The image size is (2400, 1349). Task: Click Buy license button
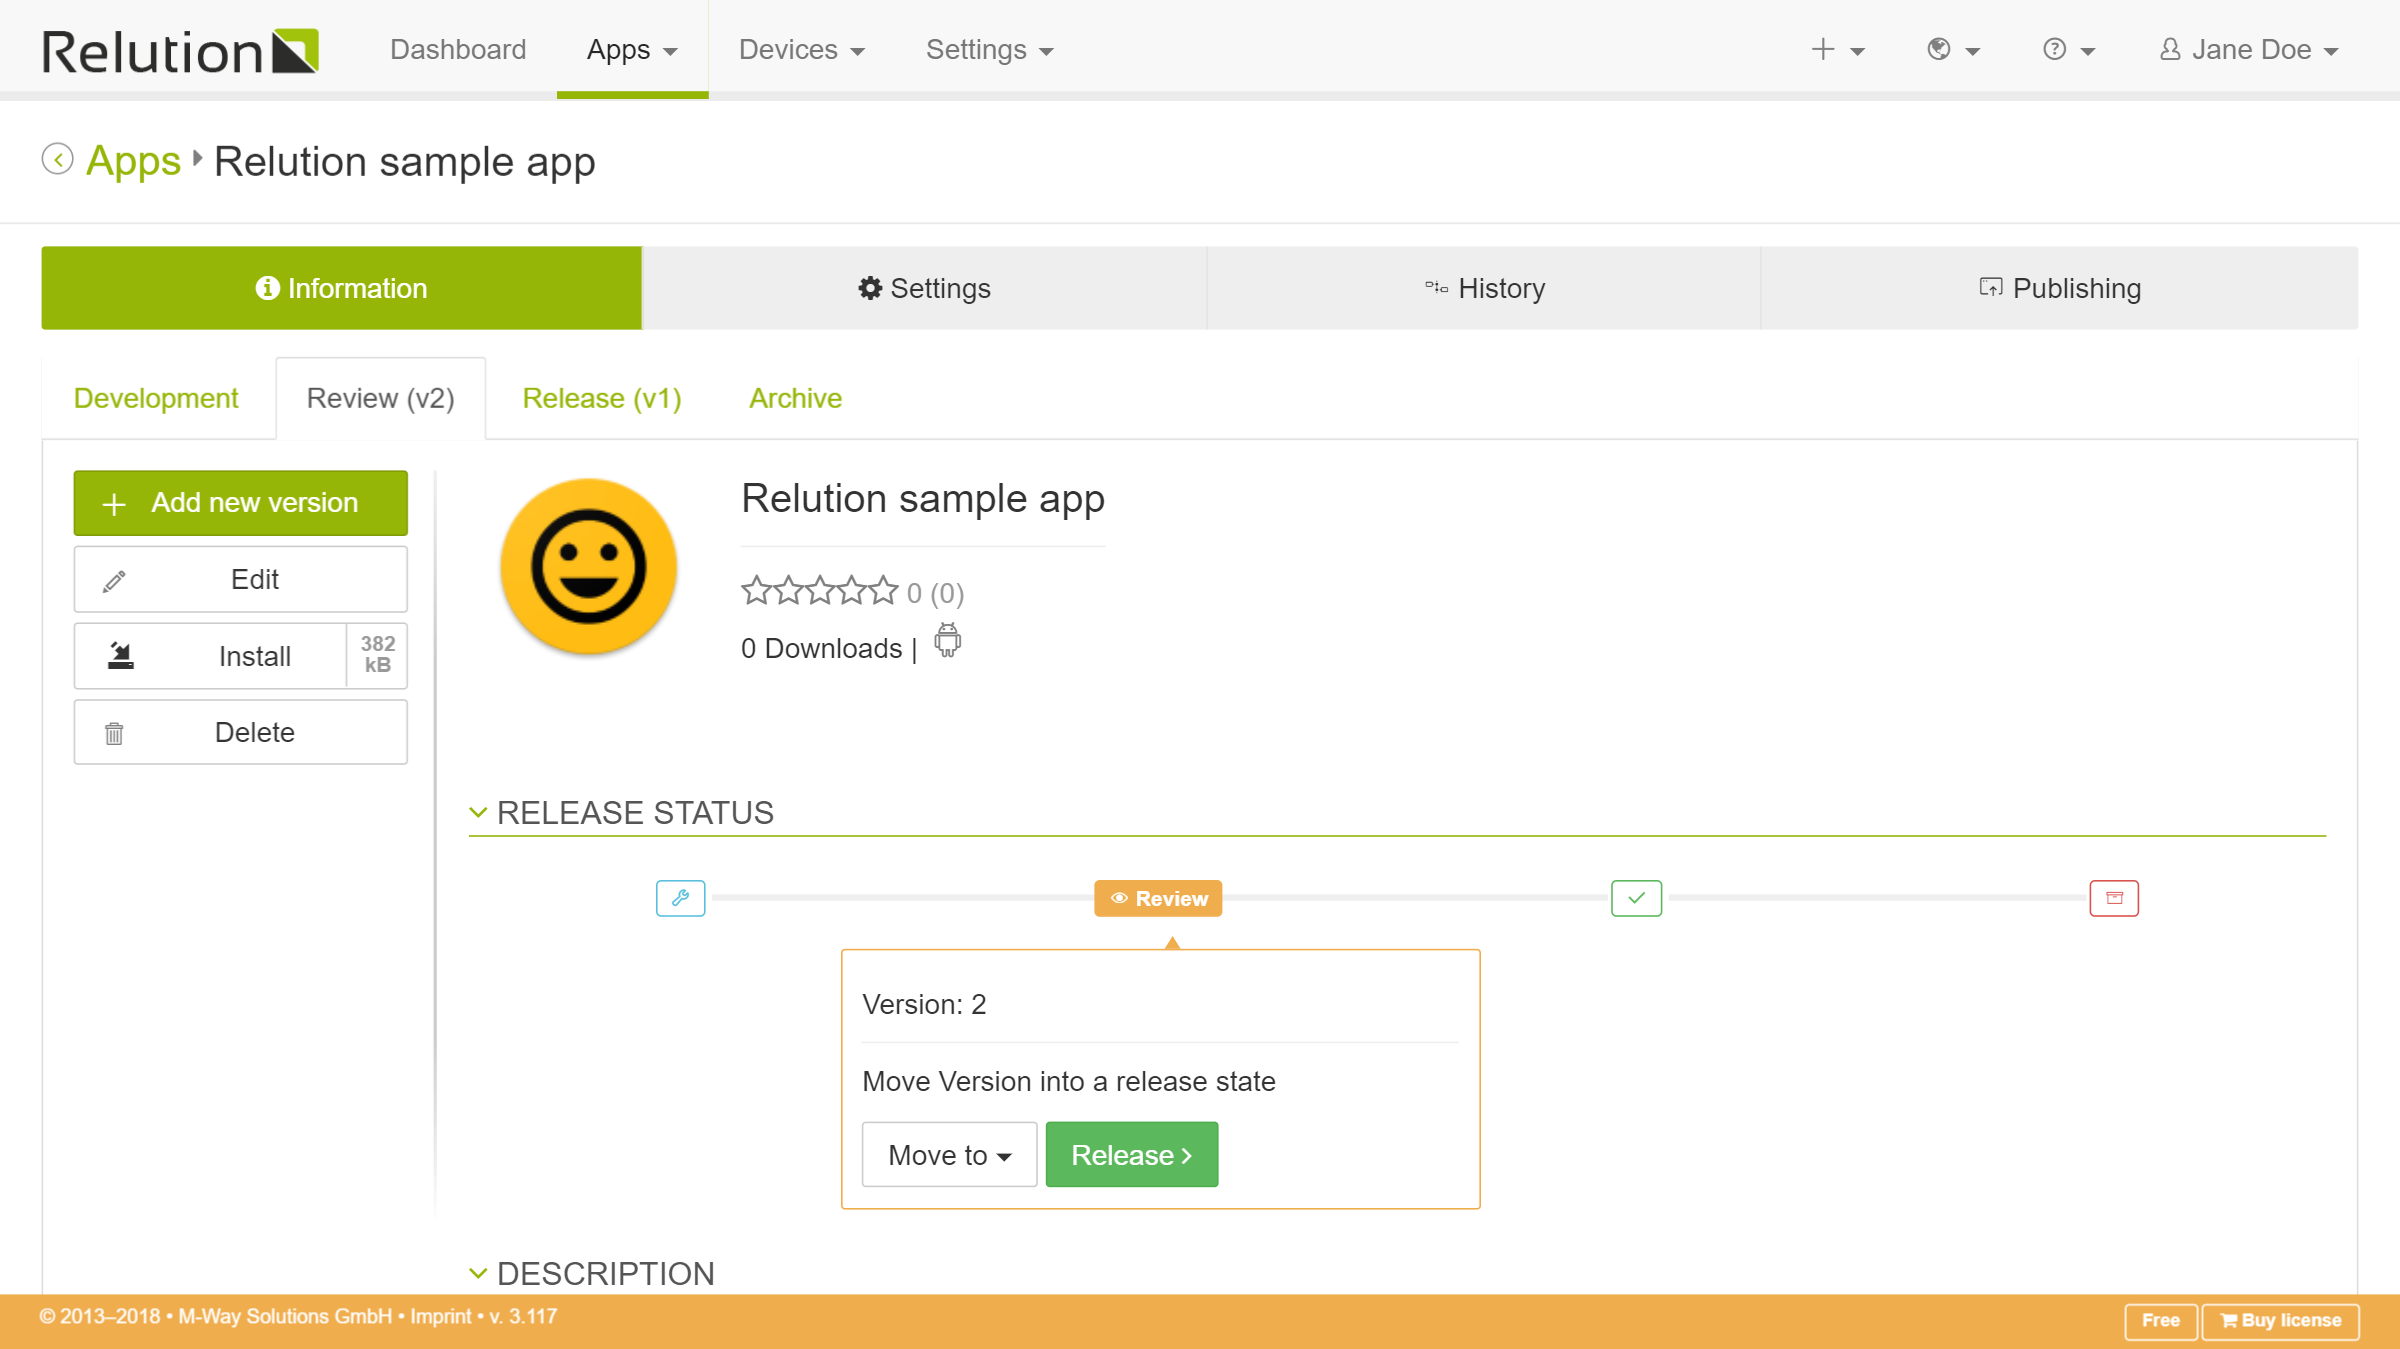[x=2281, y=1321]
